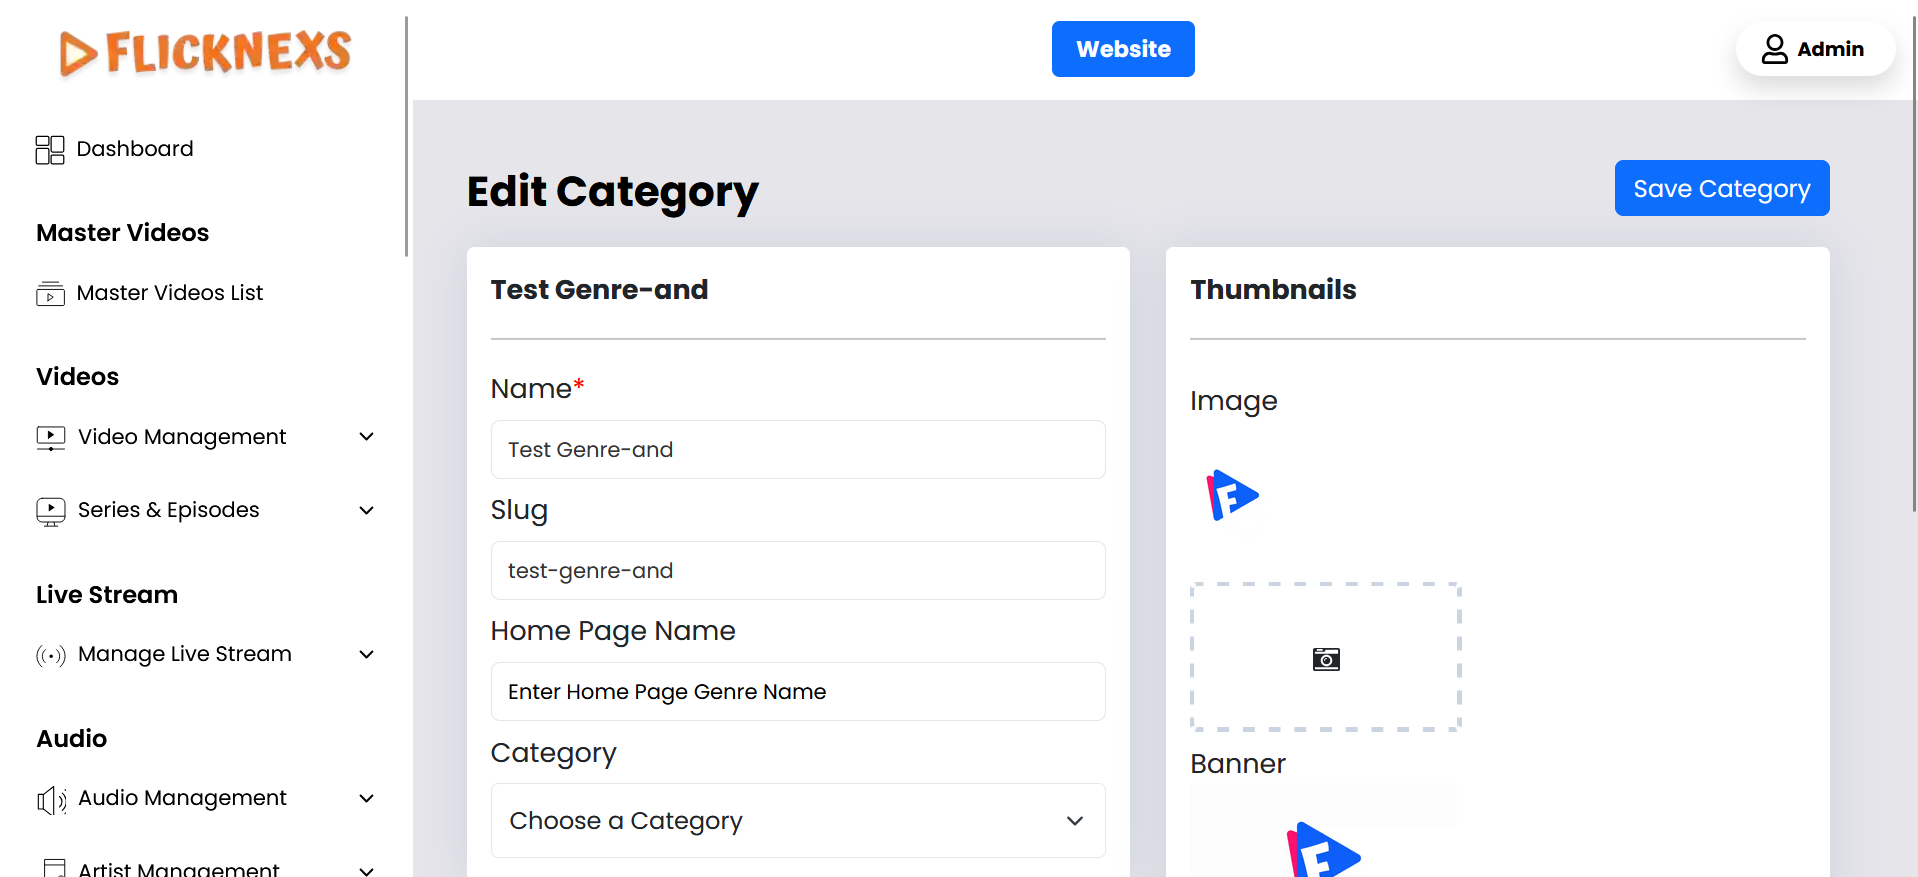Click the Manage Live Stream broadcast icon

[x=51, y=655]
